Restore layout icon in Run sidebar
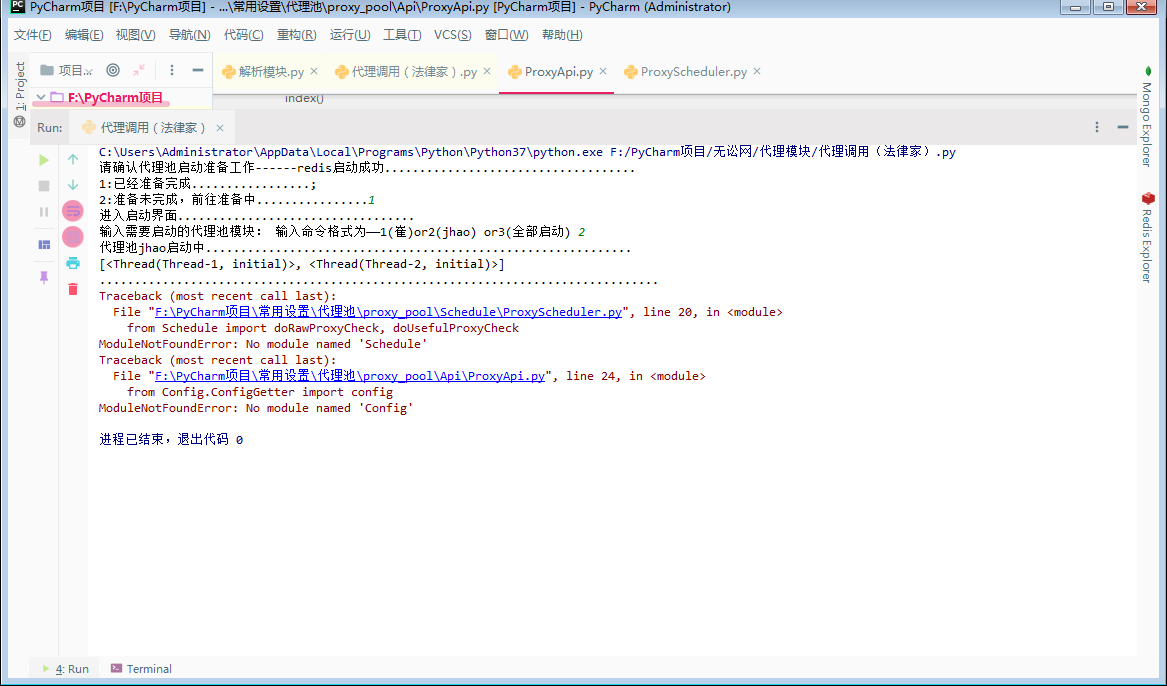Viewport: 1167px width, 686px height. point(44,245)
